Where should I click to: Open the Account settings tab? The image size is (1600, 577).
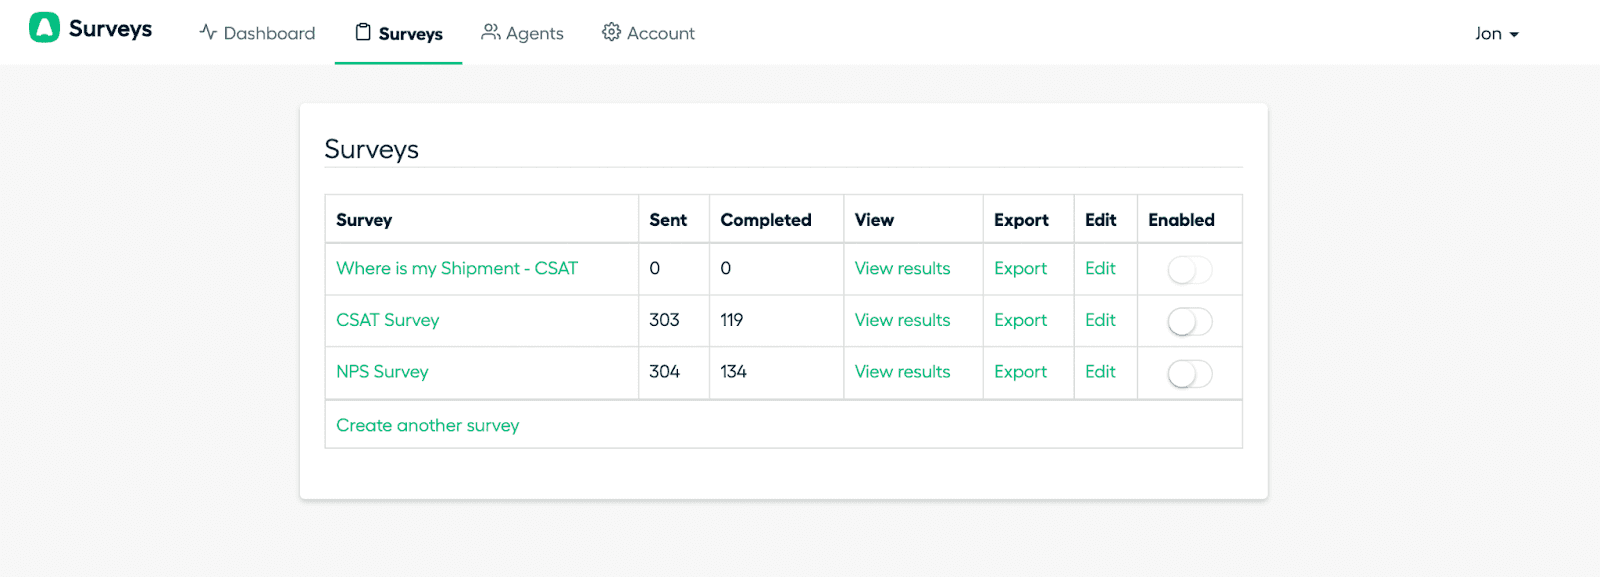(x=660, y=34)
